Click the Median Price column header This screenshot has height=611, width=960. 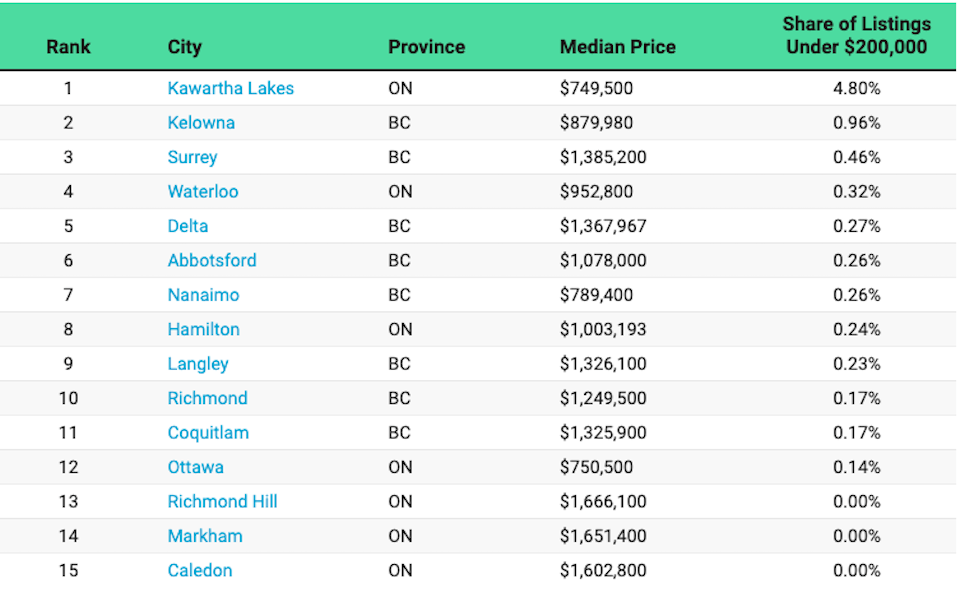pos(617,47)
